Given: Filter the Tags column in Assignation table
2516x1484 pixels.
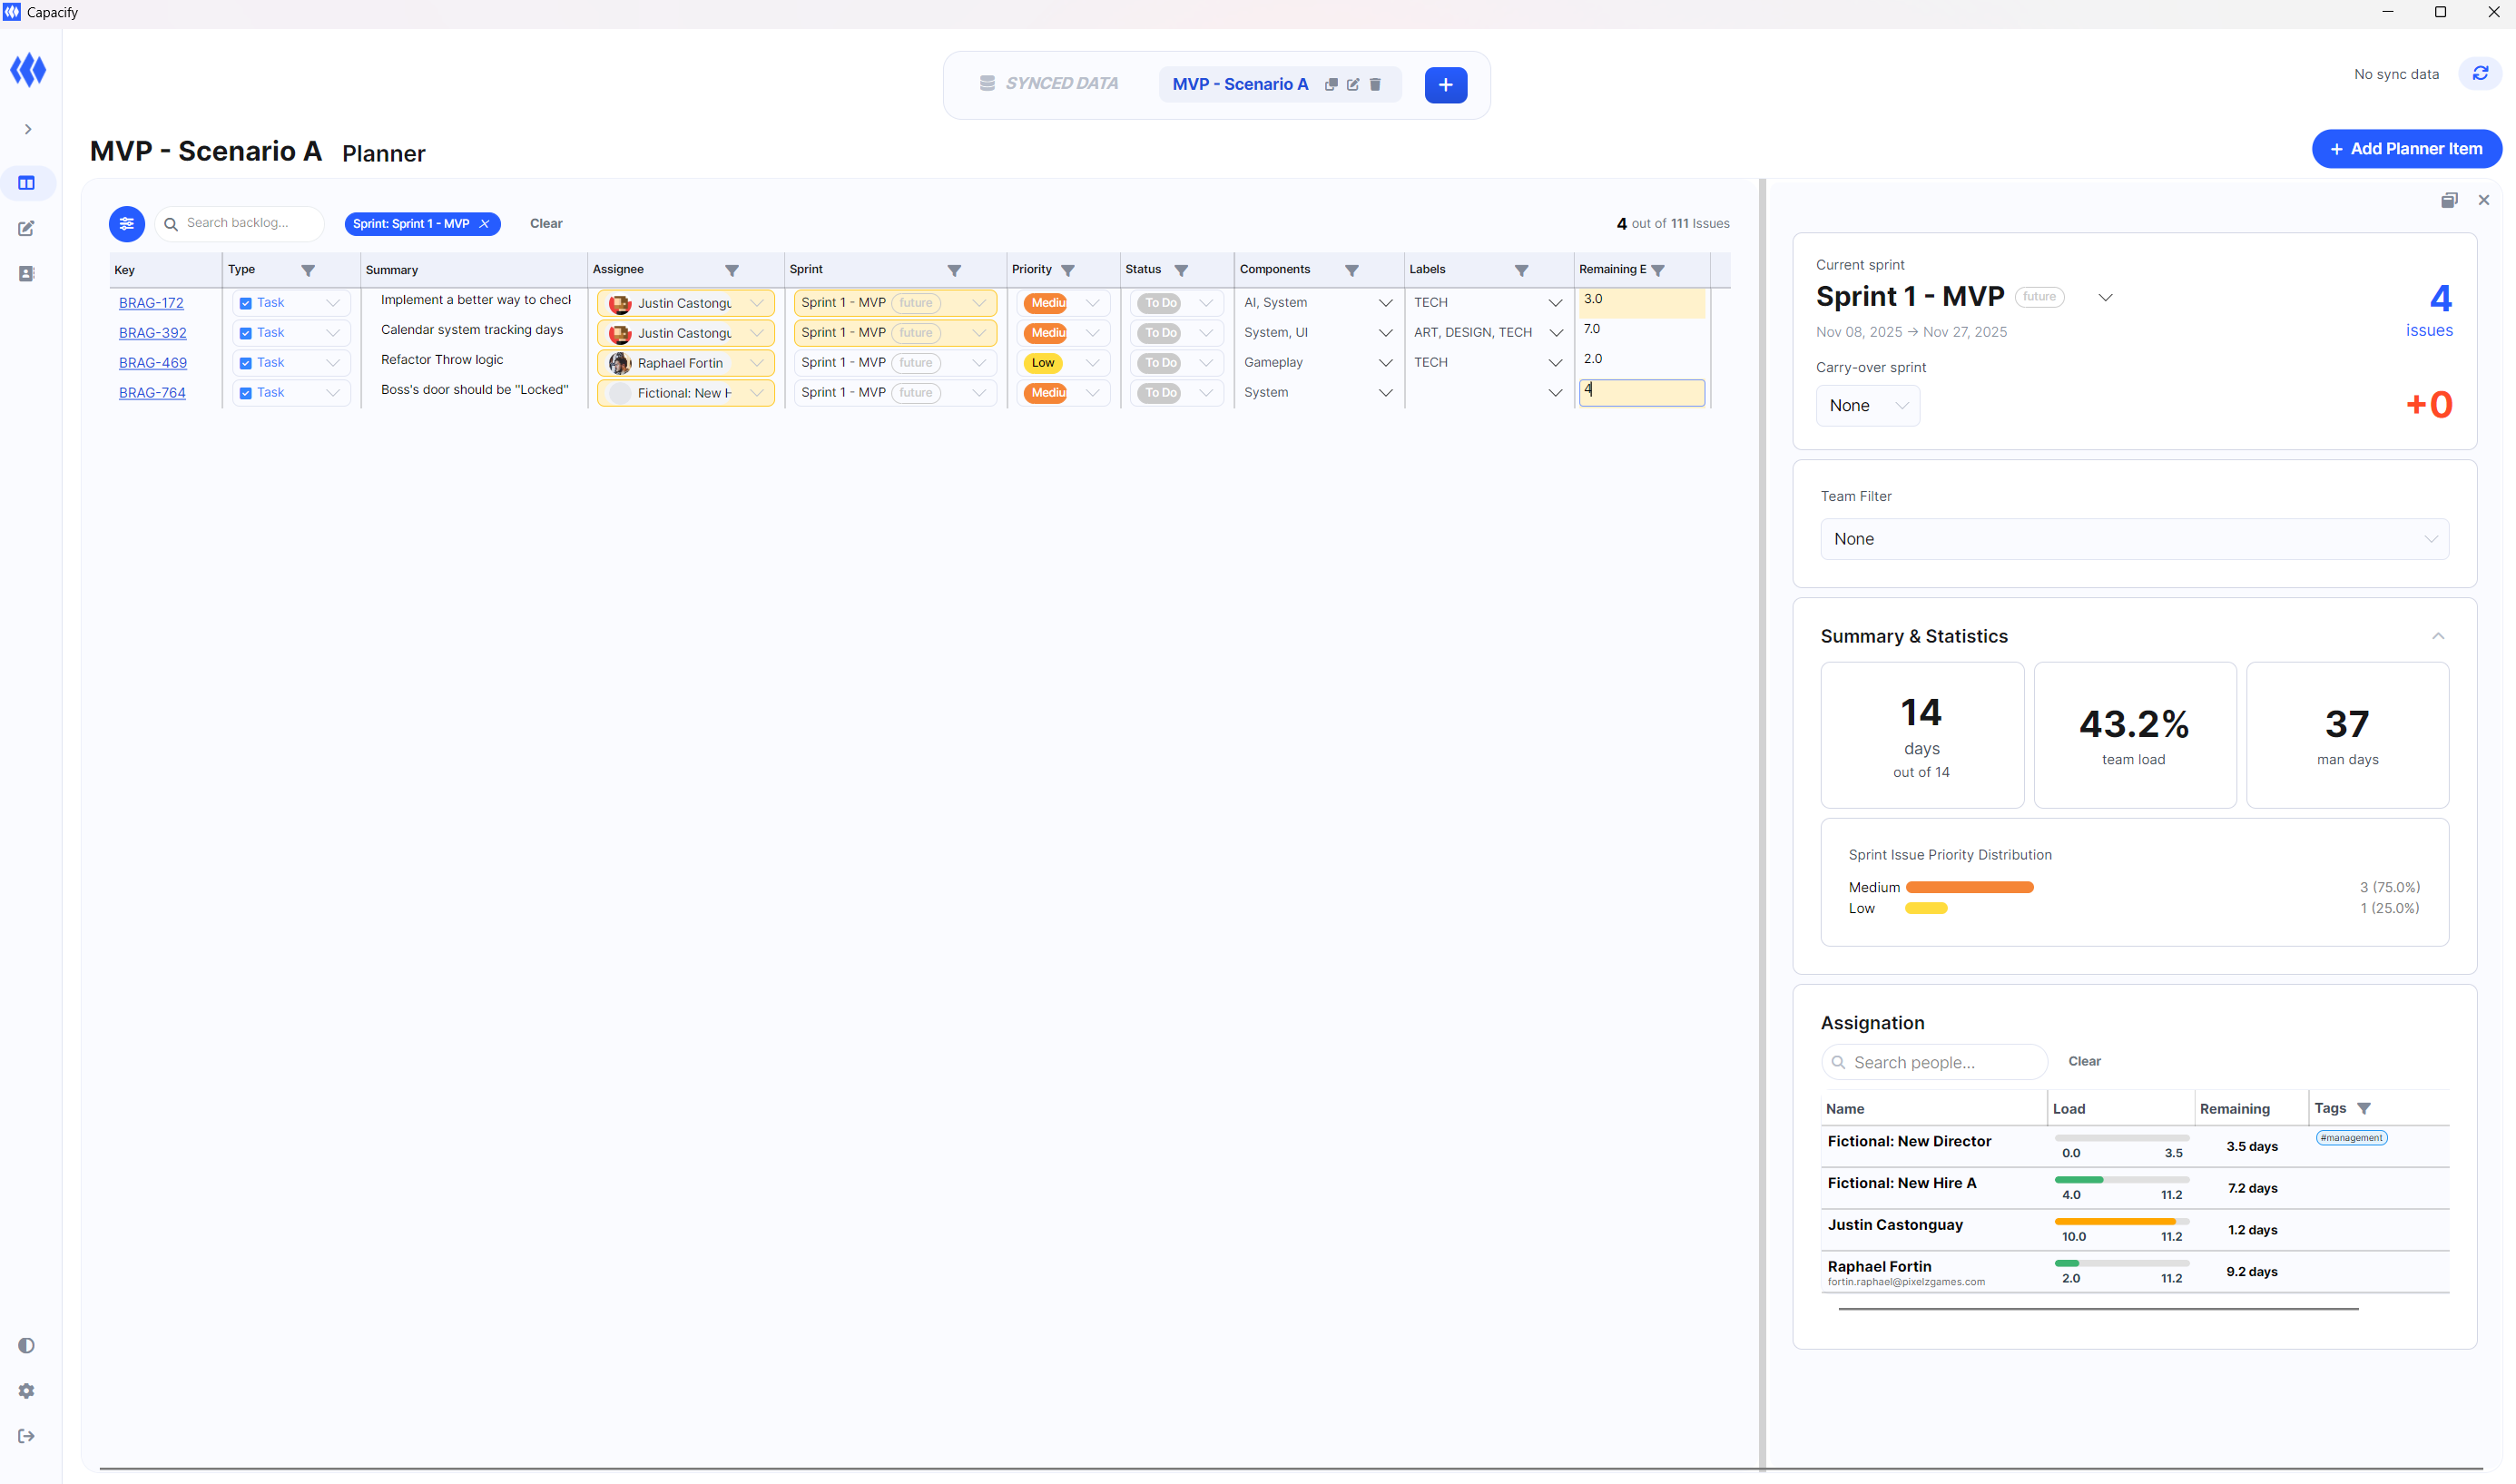Looking at the screenshot, I should (x=2366, y=1108).
